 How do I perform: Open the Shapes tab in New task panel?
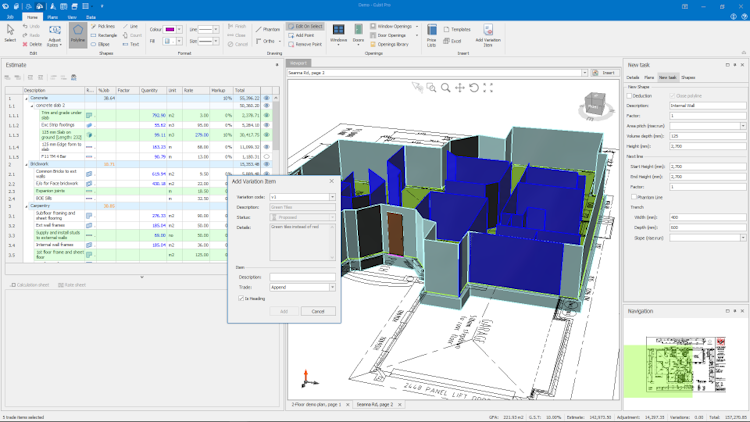[688, 77]
